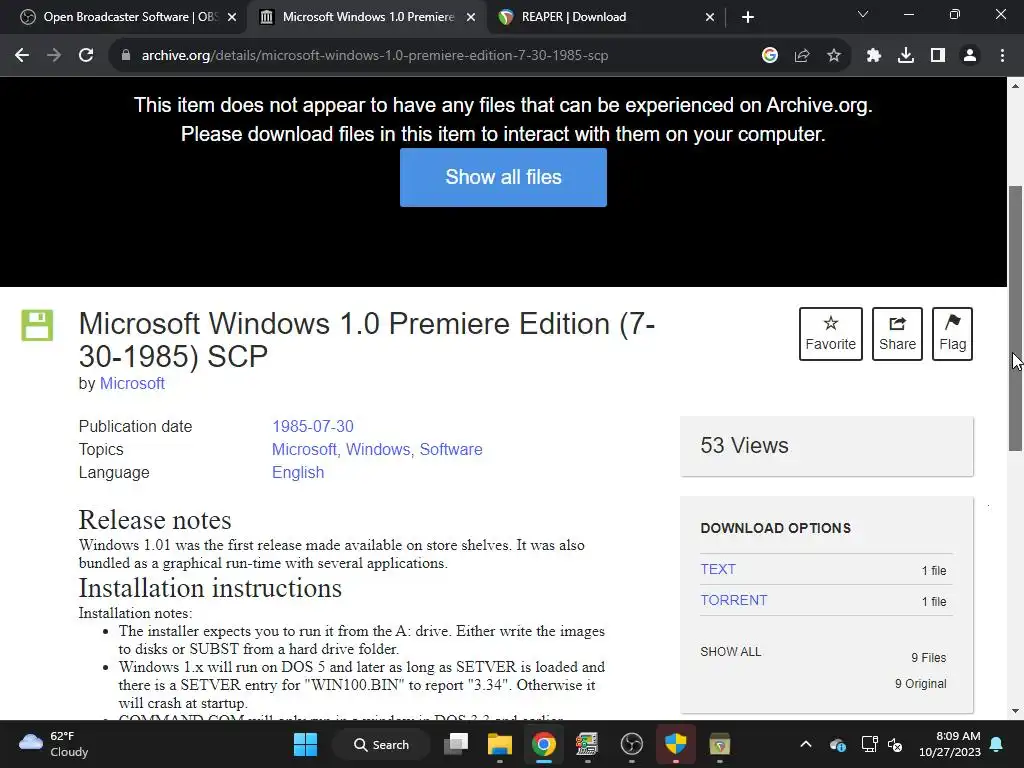The width and height of the screenshot is (1024, 768).
Task: Open Task View in the taskbar
Action: coord(456,744)
